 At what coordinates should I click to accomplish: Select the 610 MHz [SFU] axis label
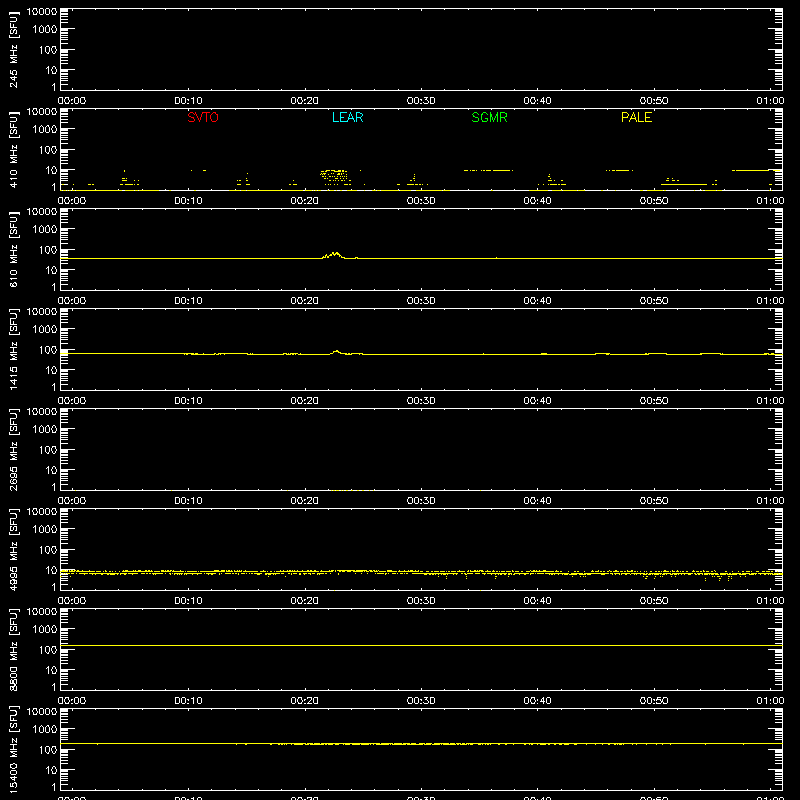point(13,249)
